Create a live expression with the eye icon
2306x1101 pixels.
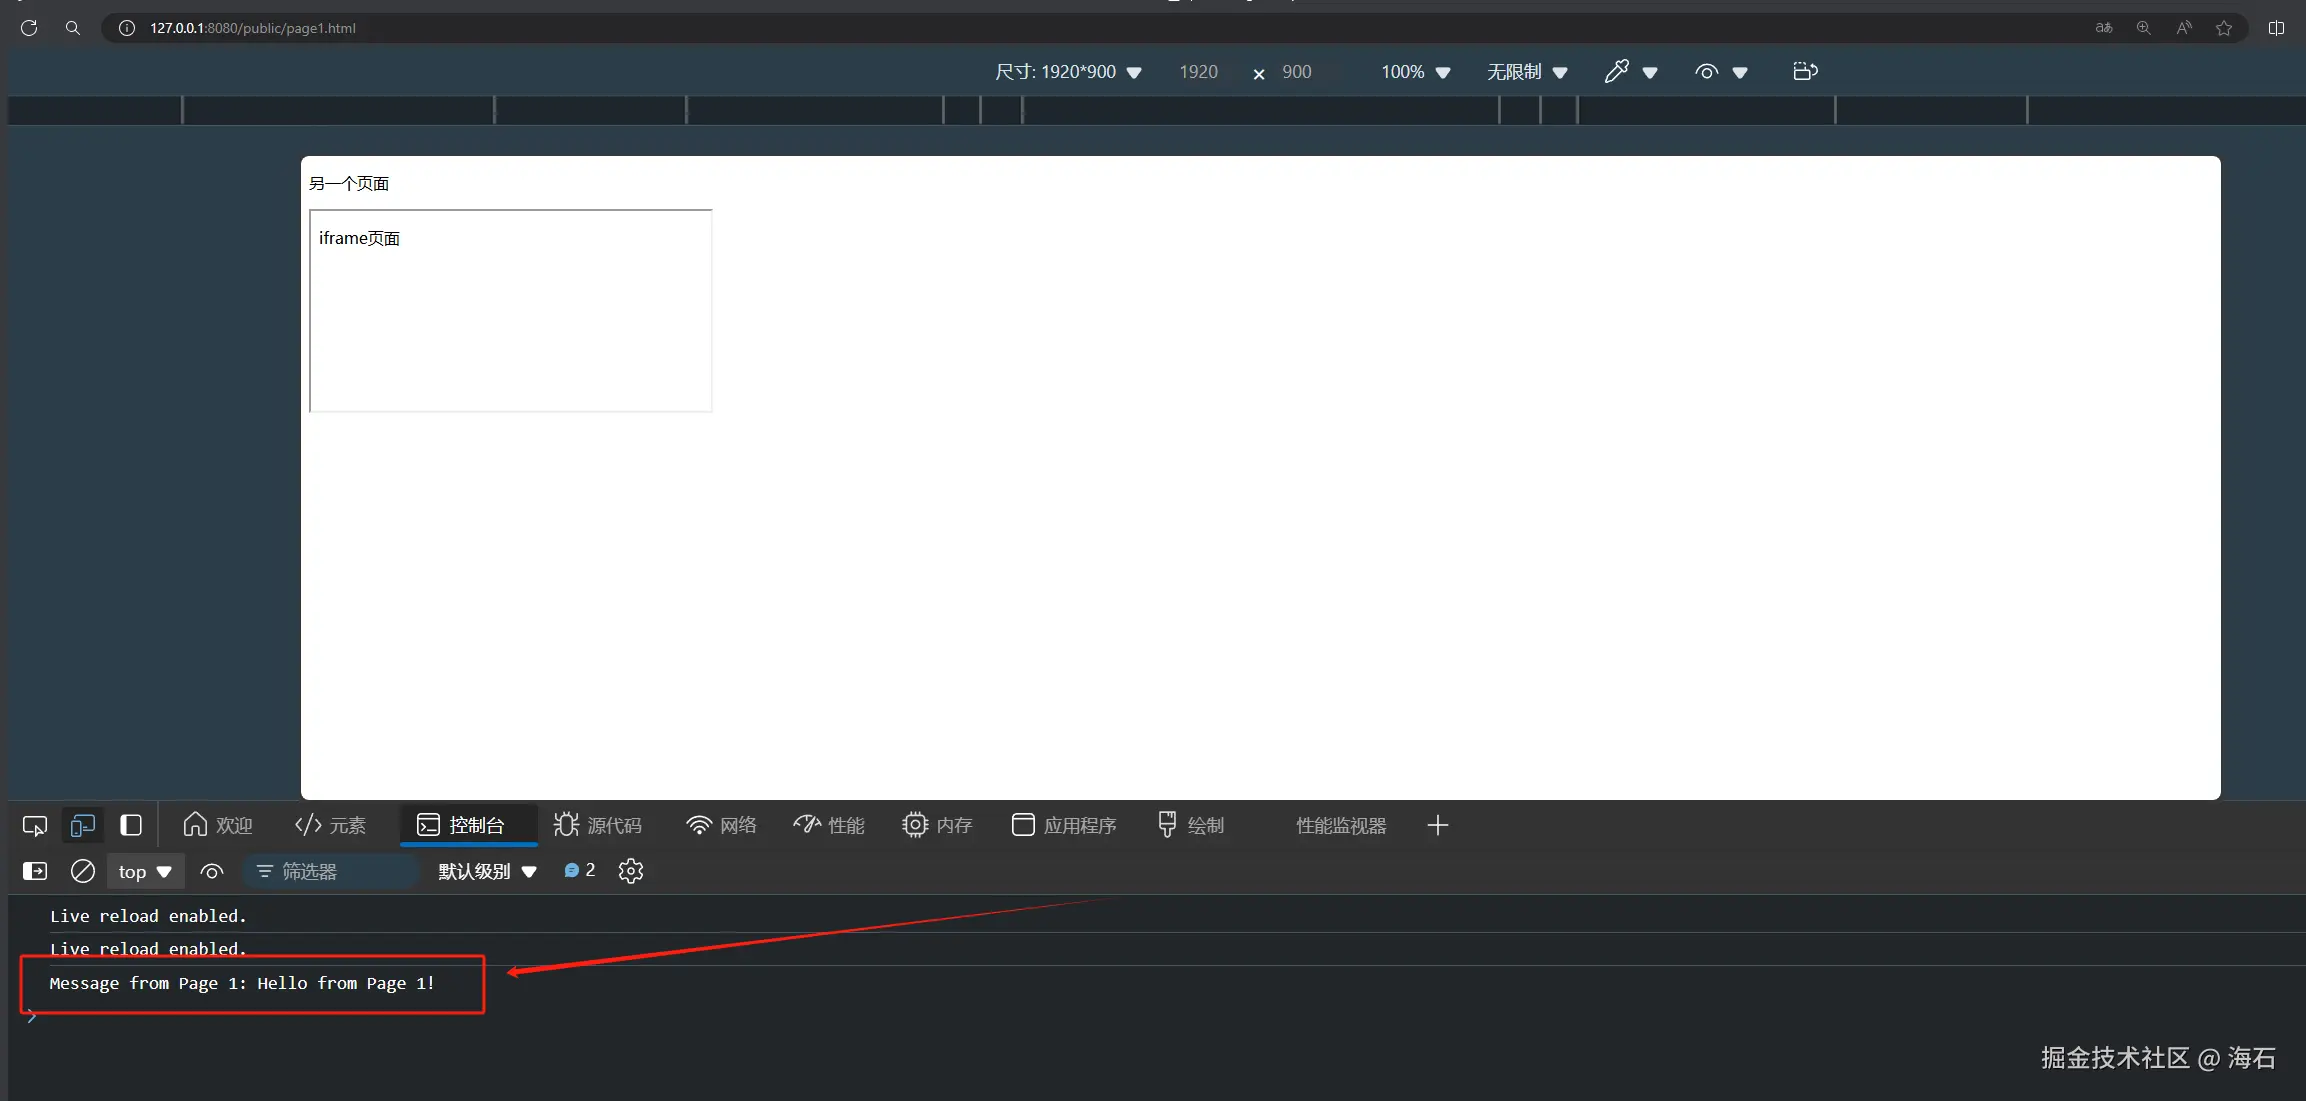[211, 871]
